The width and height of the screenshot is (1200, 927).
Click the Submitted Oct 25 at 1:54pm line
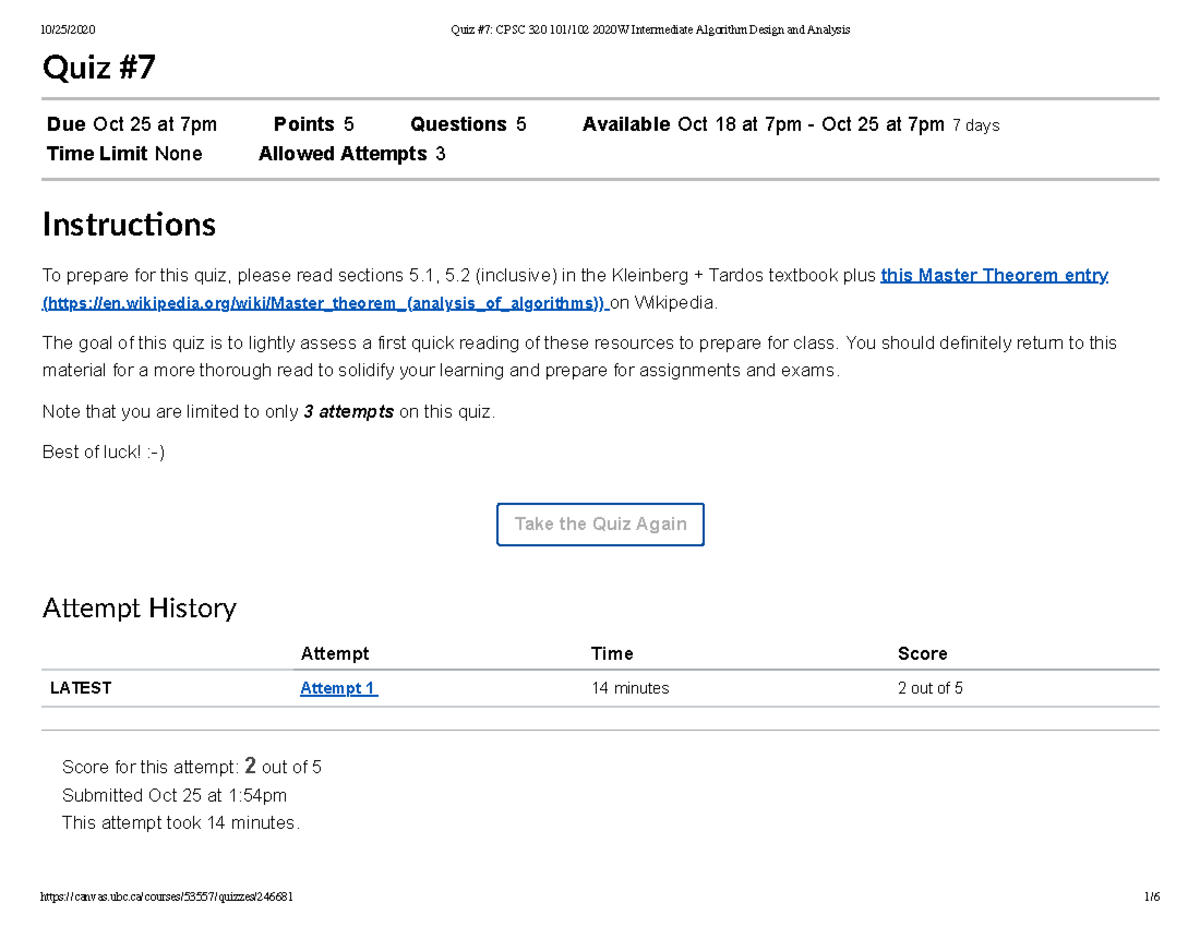click(174, 795)
